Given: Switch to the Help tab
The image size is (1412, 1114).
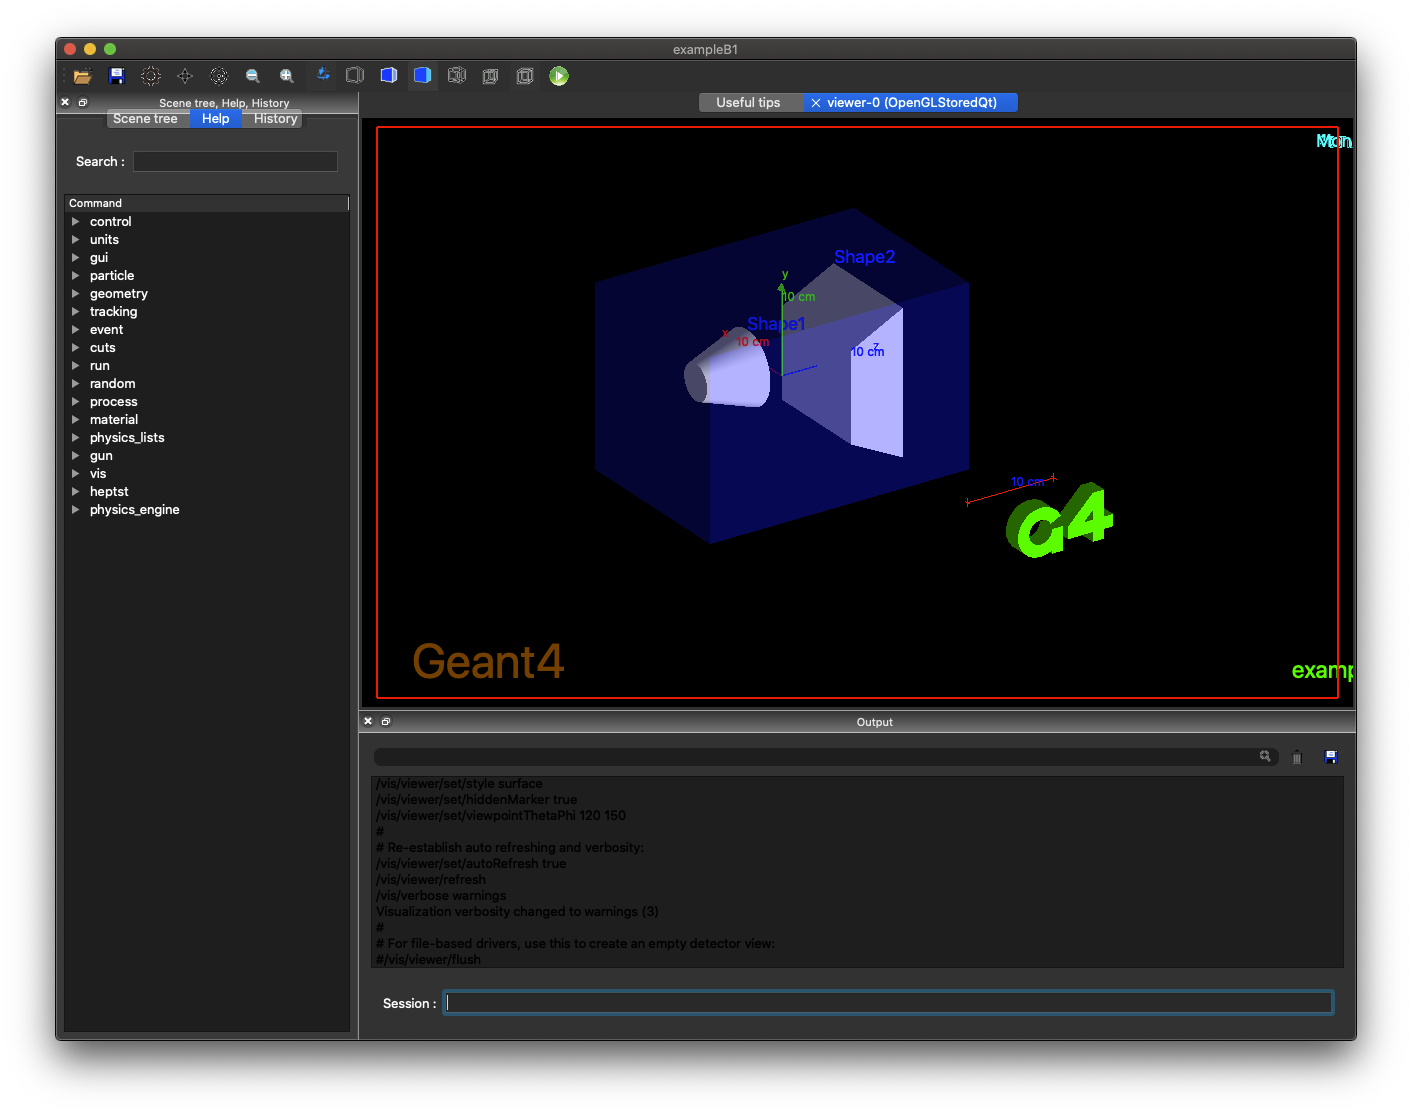Looking at the screenshot, I should [x=216, y=118].
